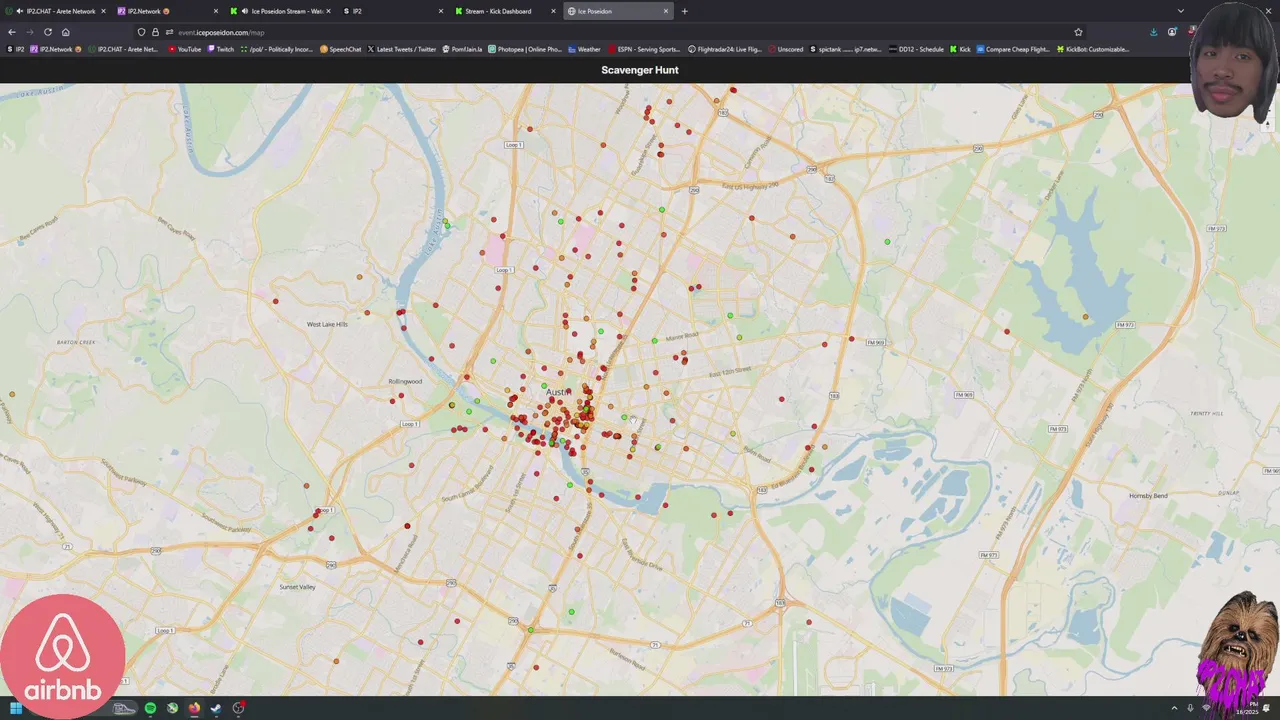Open the Photopea bookmark
The height and width of the screenshot is (720, 1280).
(525, 49)
